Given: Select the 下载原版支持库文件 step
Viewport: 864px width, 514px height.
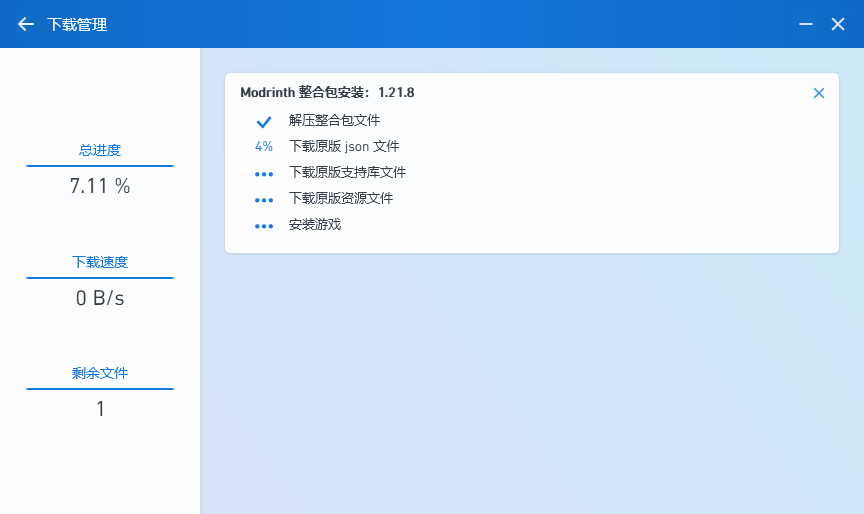Looking at the screenshot, I should point(347,172).
